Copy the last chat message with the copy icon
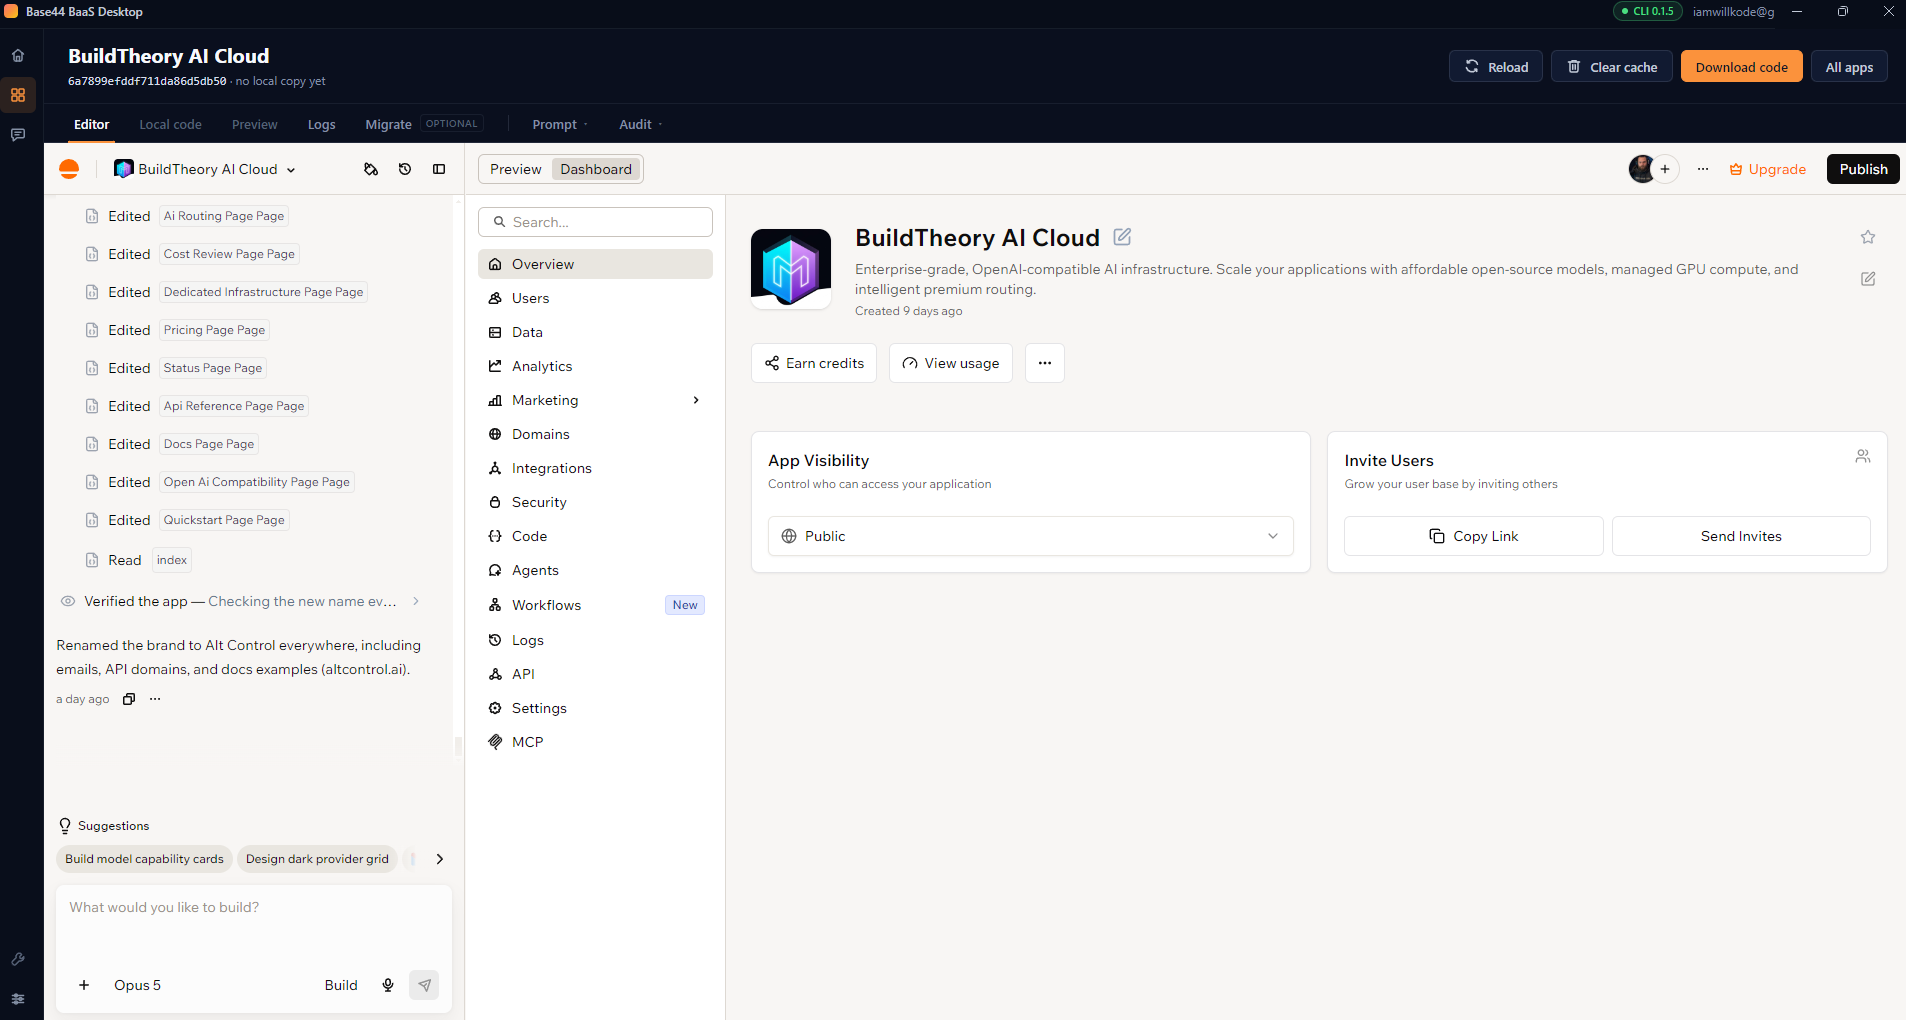 (129, 699)
